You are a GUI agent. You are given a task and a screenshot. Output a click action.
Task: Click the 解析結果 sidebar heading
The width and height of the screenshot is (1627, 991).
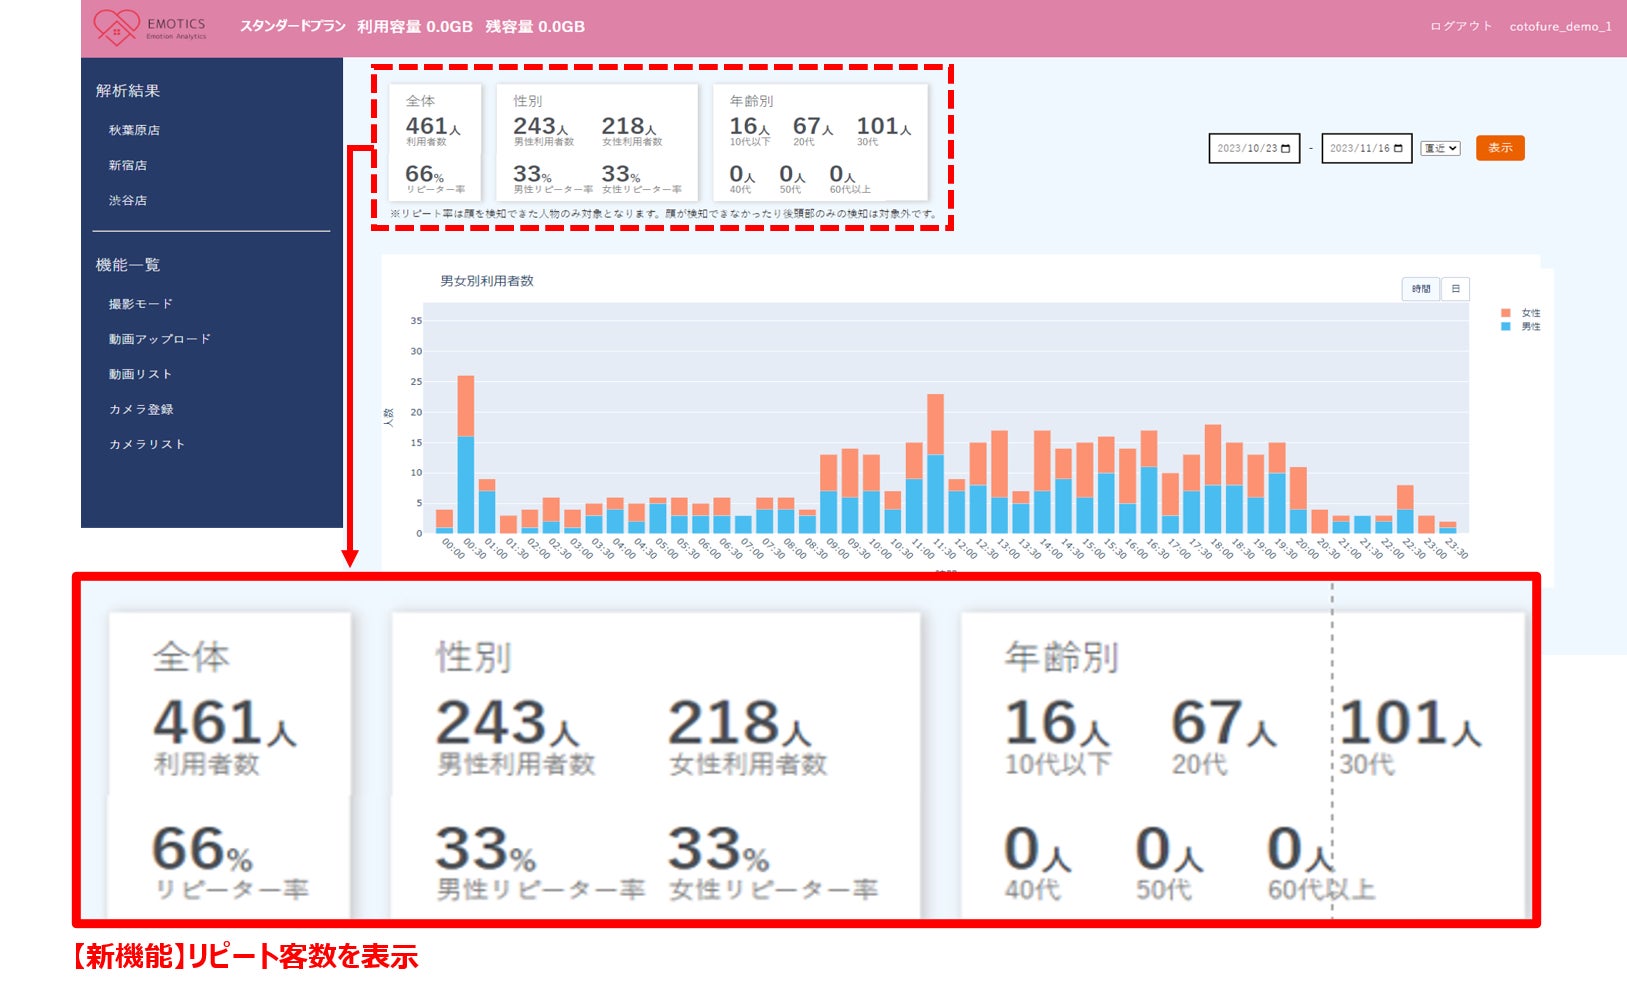point(128,91)
